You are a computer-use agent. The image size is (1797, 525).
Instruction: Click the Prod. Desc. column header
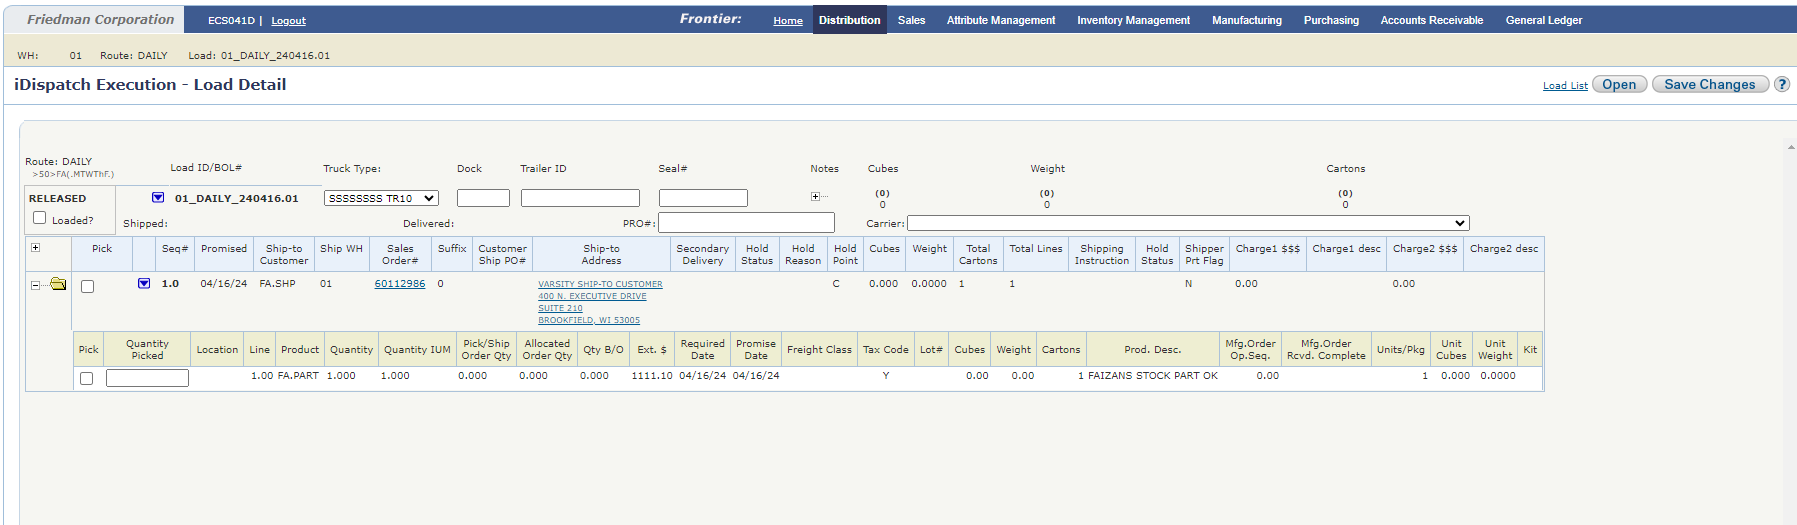coord(1153,350)
